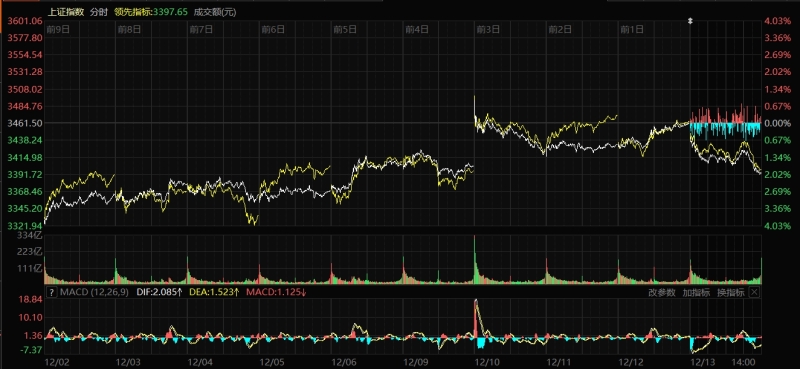Select the 前3日 day header
Viewport: 800px width, 369px height.
pos(488,30)
